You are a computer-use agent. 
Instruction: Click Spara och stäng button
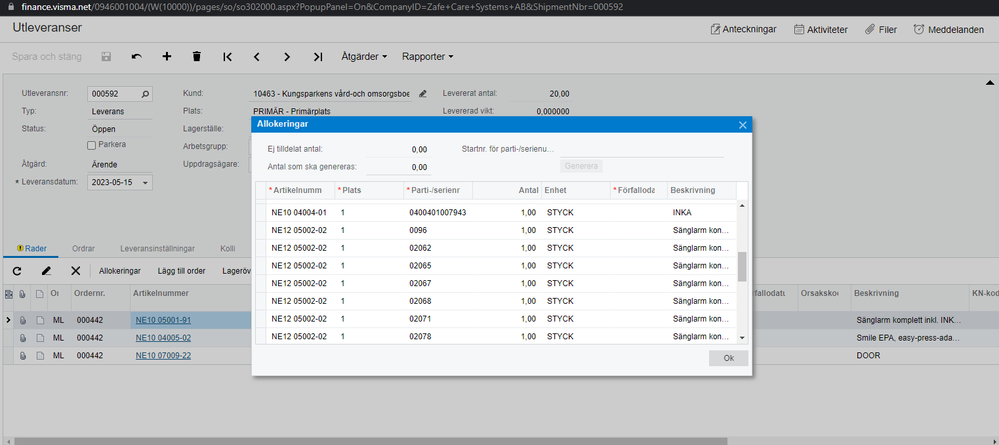[x=47, y=57]
